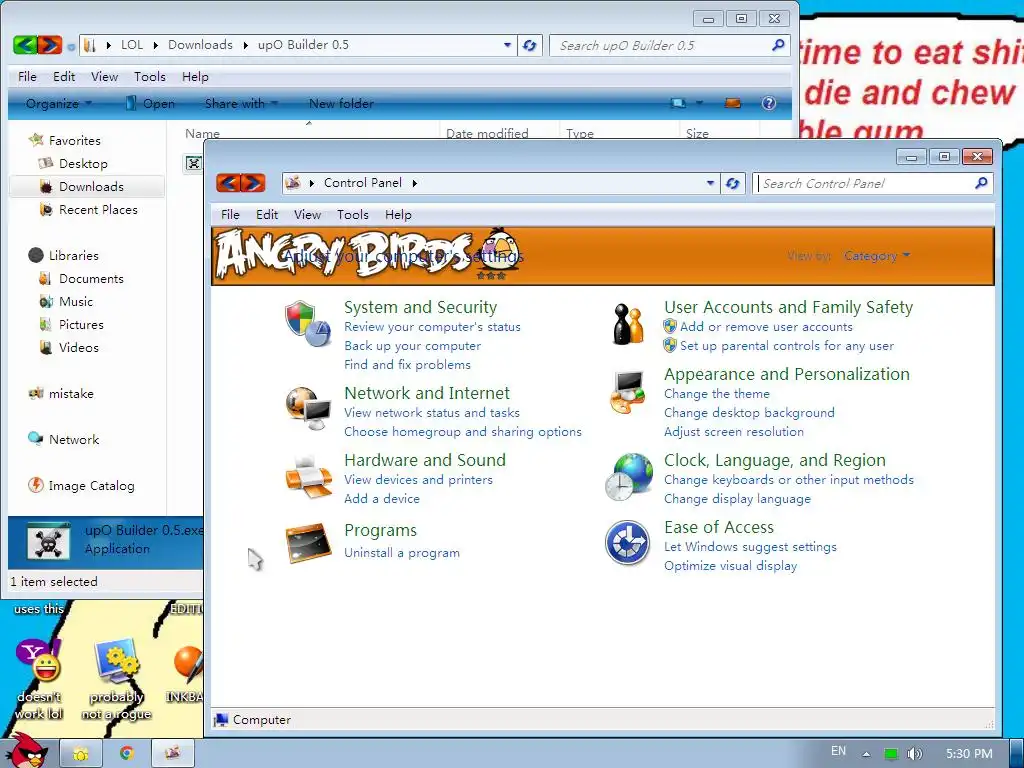1024x768 pixels.
Task: Open Organize dropdown in explorer toolbar
Action: pyautogui.click(x=59, y=103)
